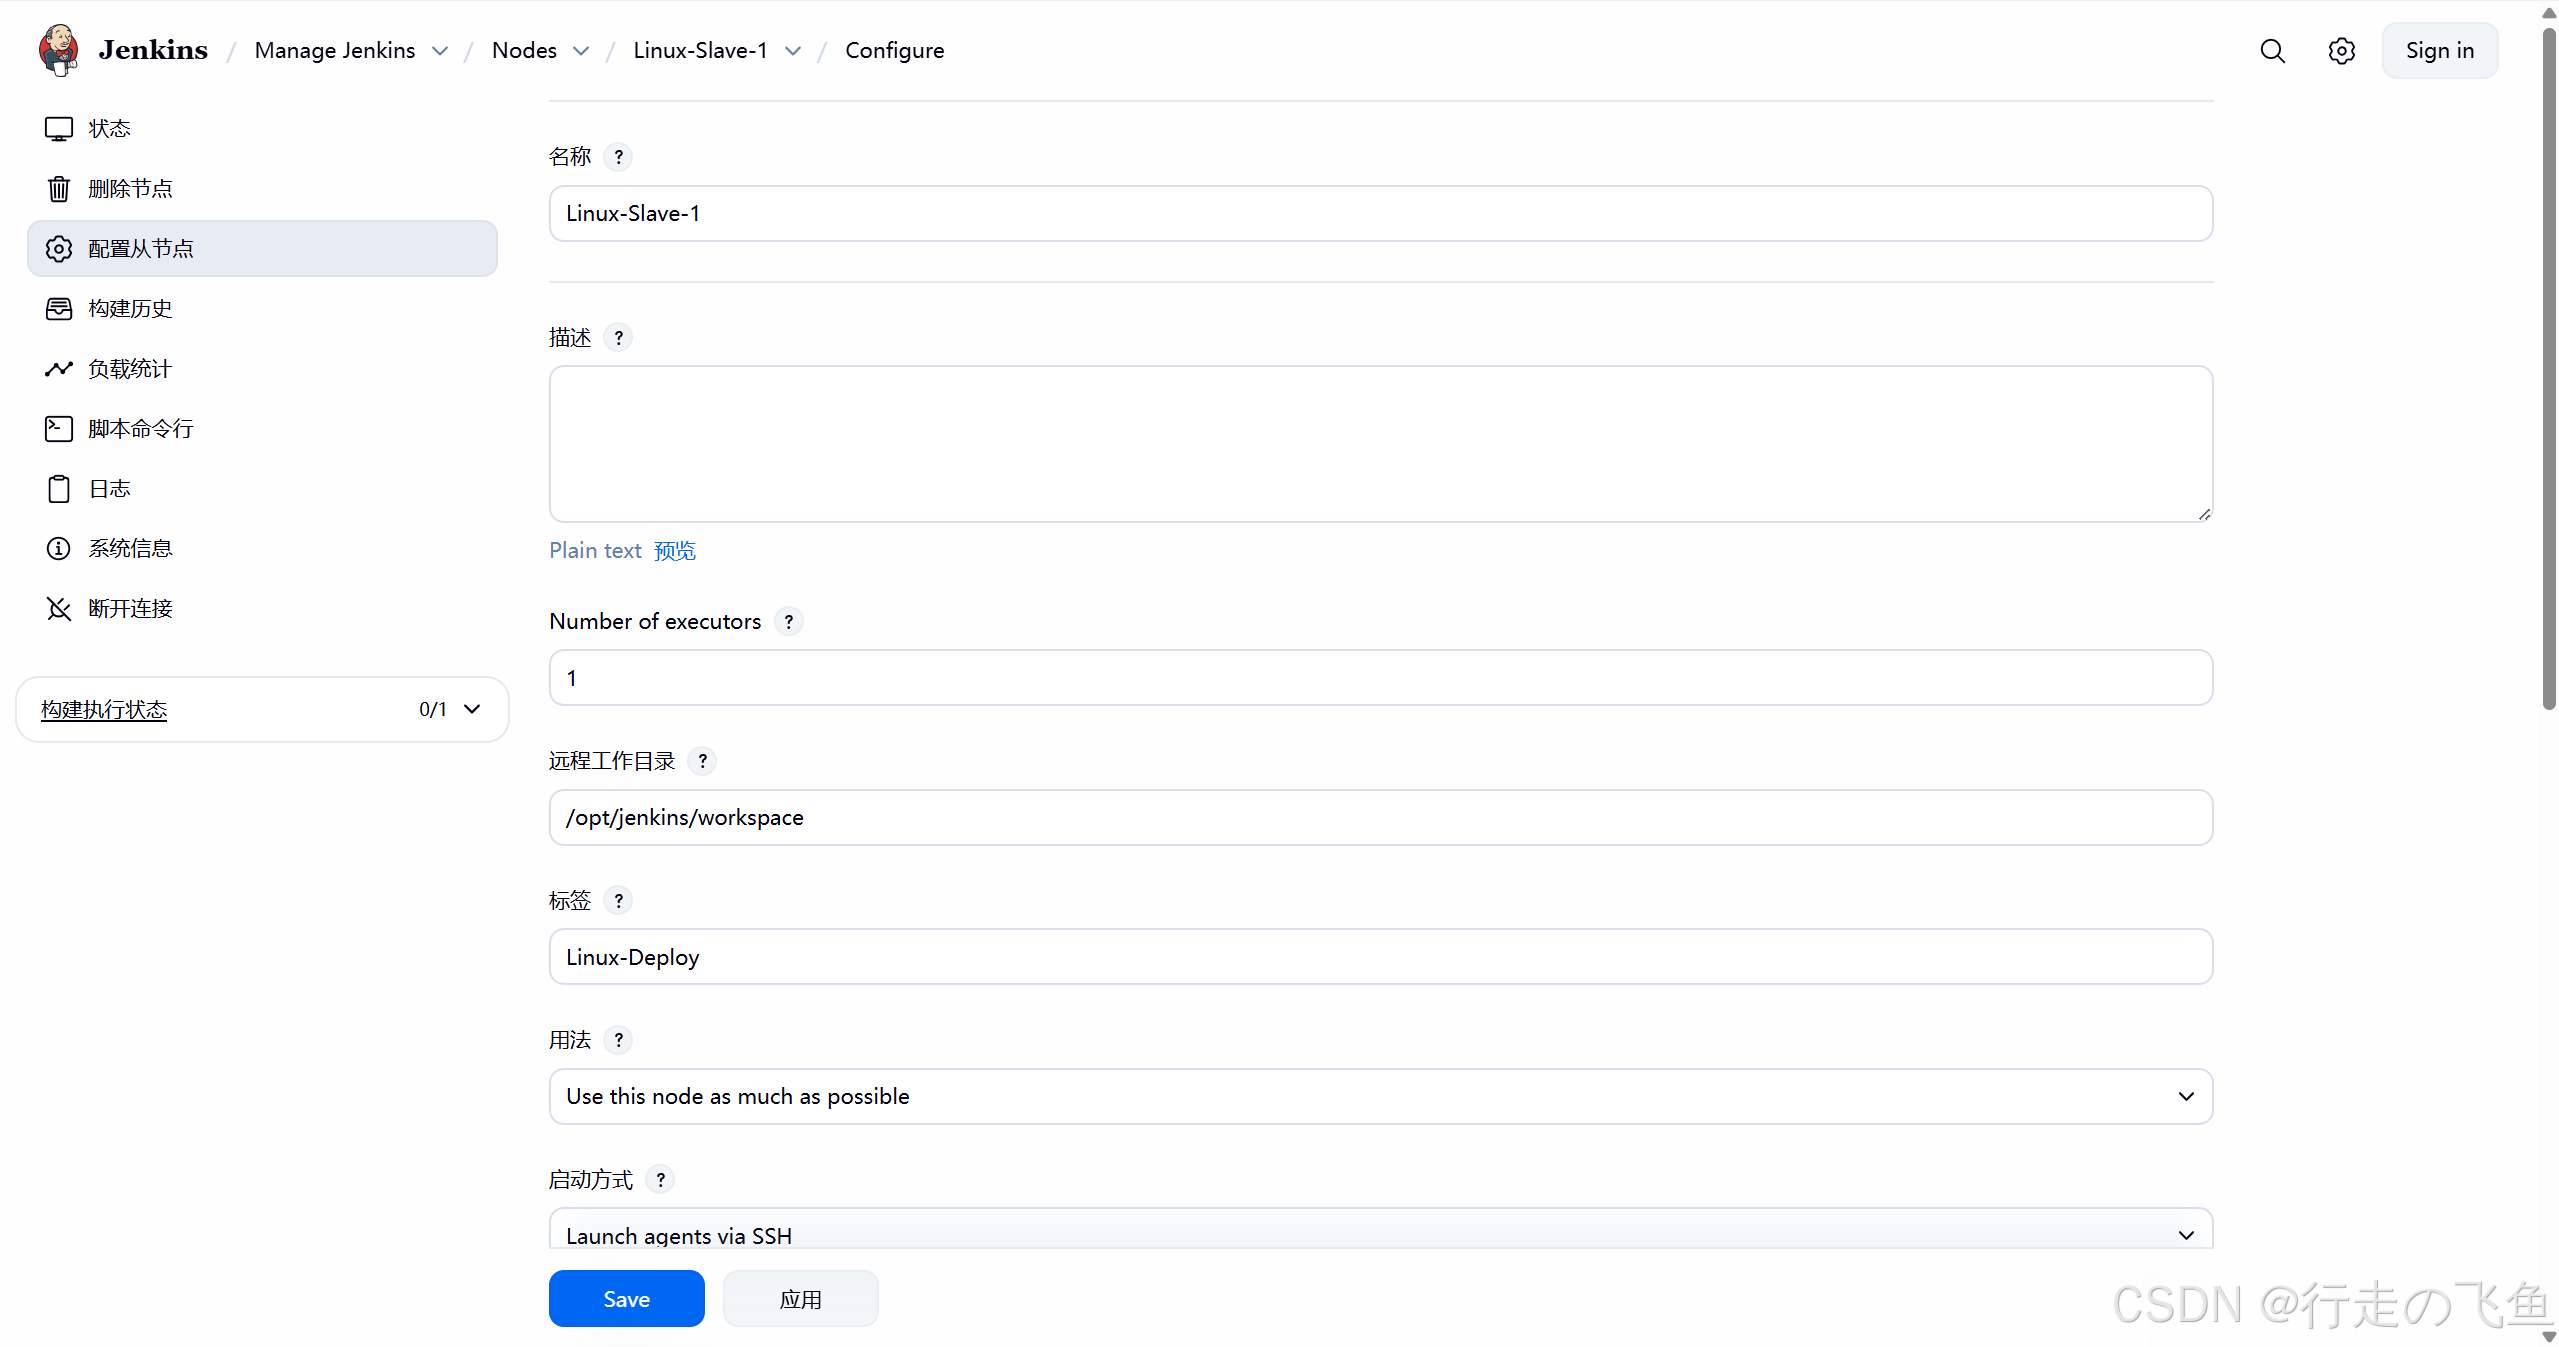Screen dimensions: 2559x1347
Task: Click the 负载统计 chart icon
Action: coord(59,369)
